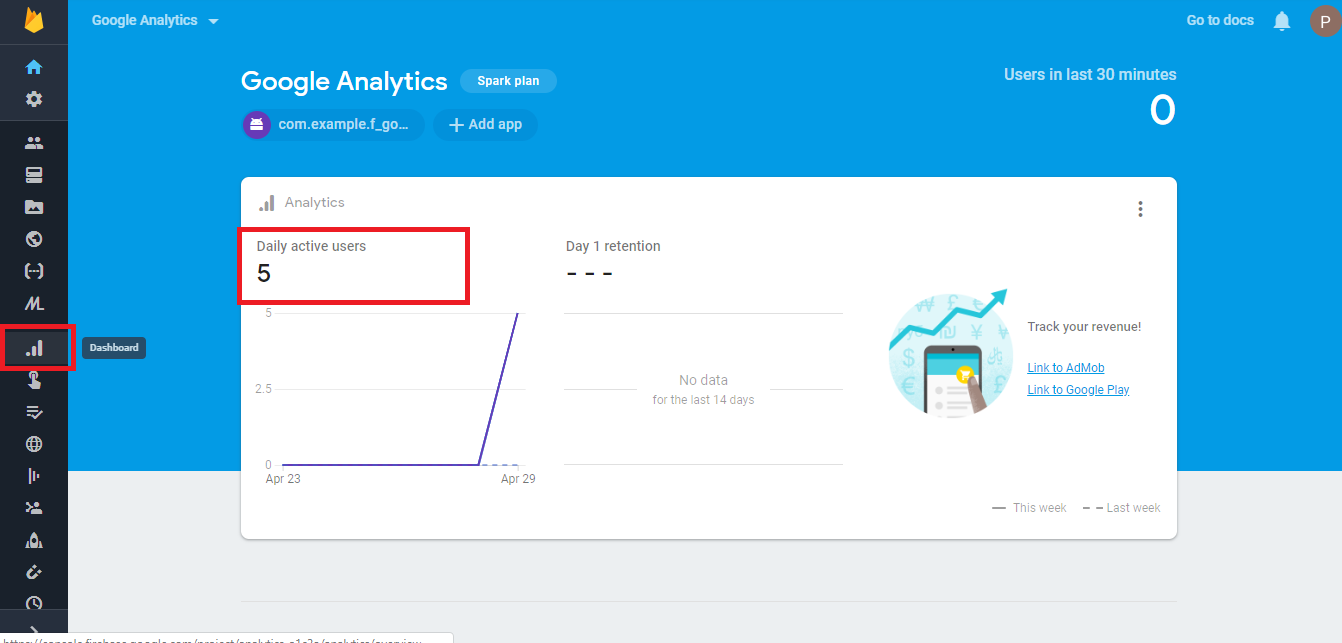
Task: Click the Day 1 retention label
Action: (613, 246)
